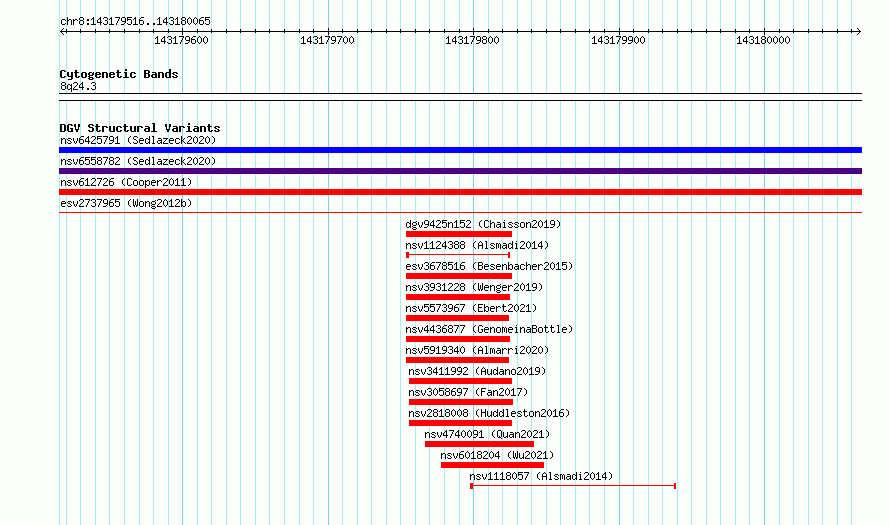Click the nsv4740091 red bar
Image resolution: width=890 pixels, height=525 pixels.
480,444
